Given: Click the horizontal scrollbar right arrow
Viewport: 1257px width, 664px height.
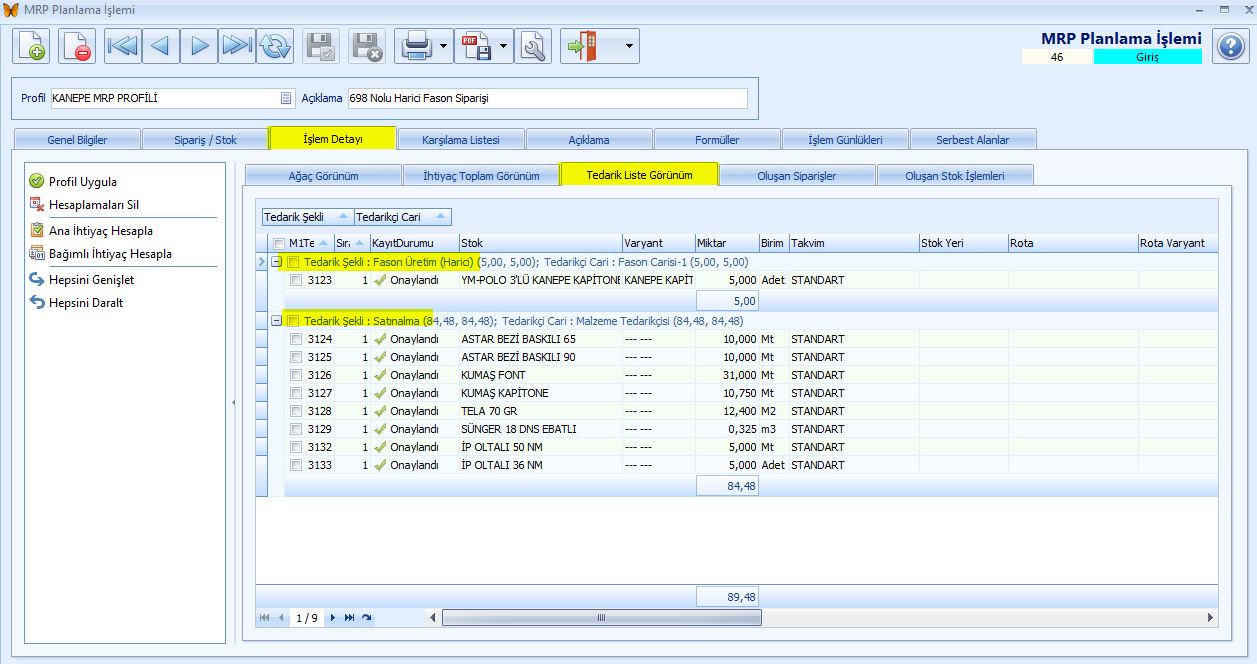Looking at the screenshot, I should [x=1211, y=618].
